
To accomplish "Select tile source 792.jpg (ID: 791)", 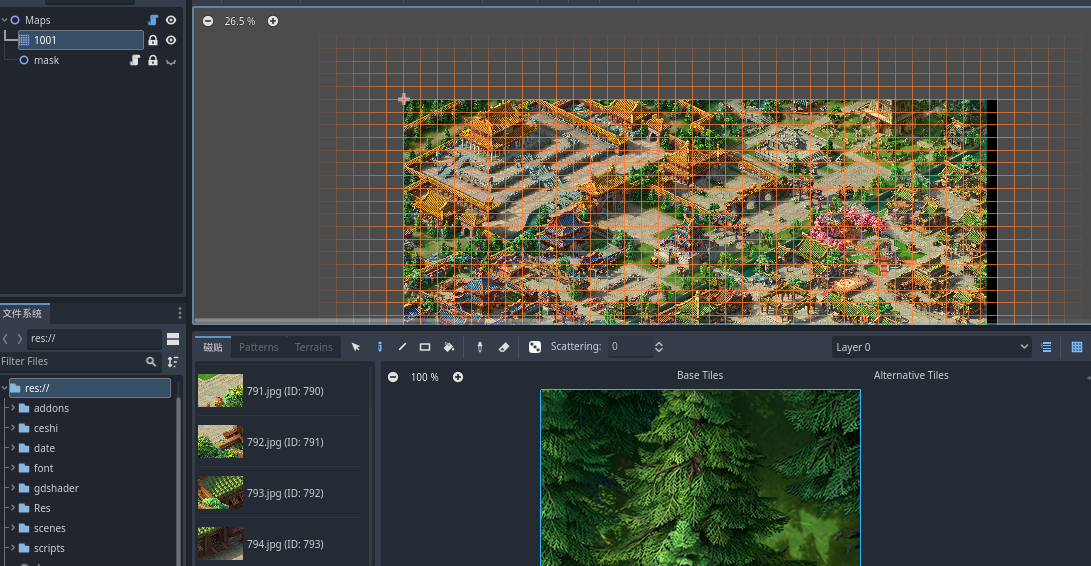I will 278,441.
